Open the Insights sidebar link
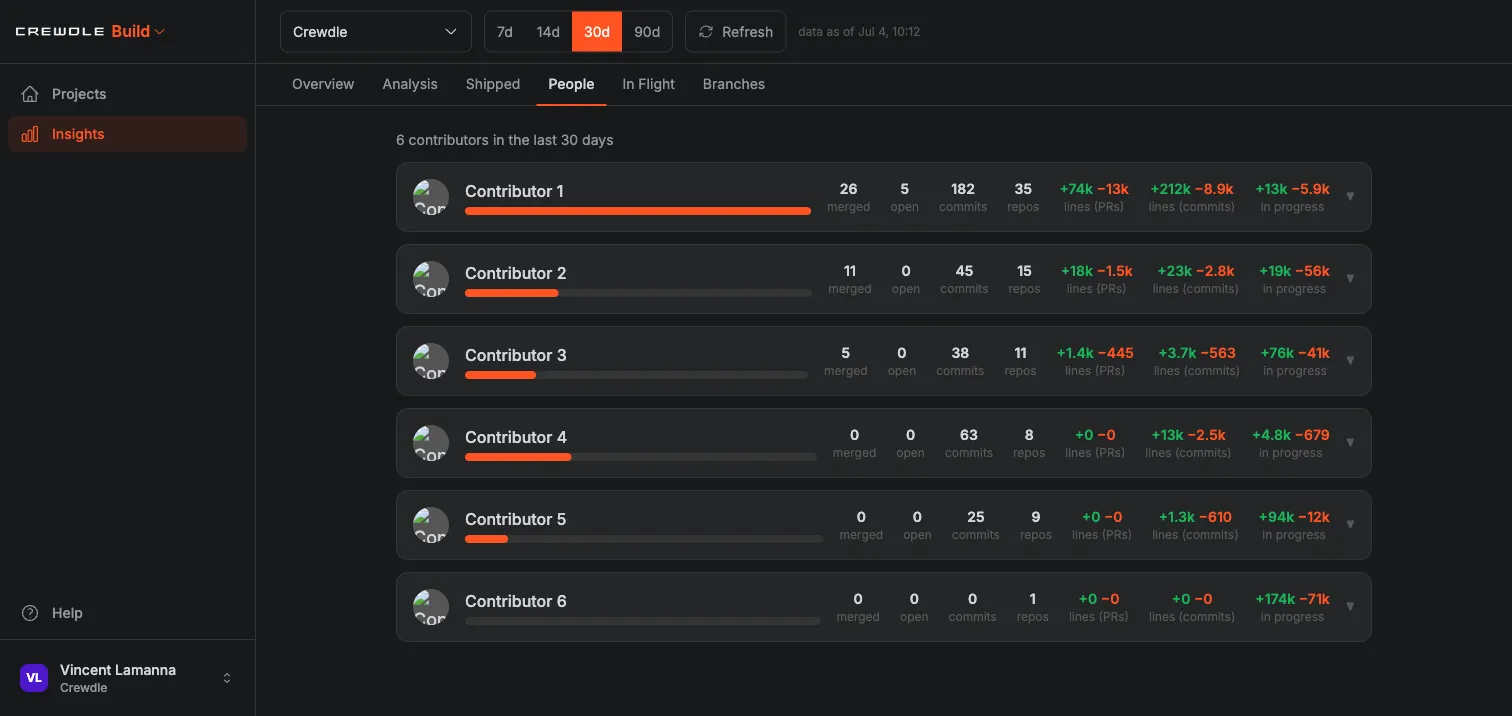The width and height of the screenshot is (1512, 716). click(x=128, y=134)
